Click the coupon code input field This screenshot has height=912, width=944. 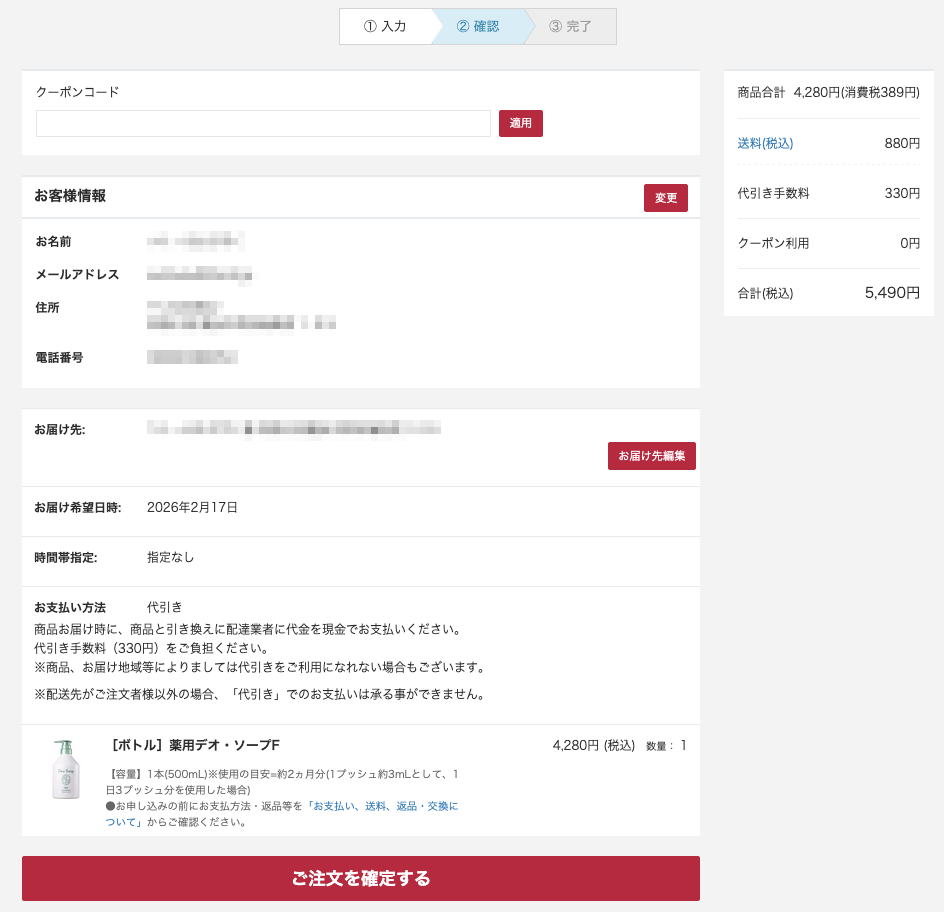(x=263, y=123)
